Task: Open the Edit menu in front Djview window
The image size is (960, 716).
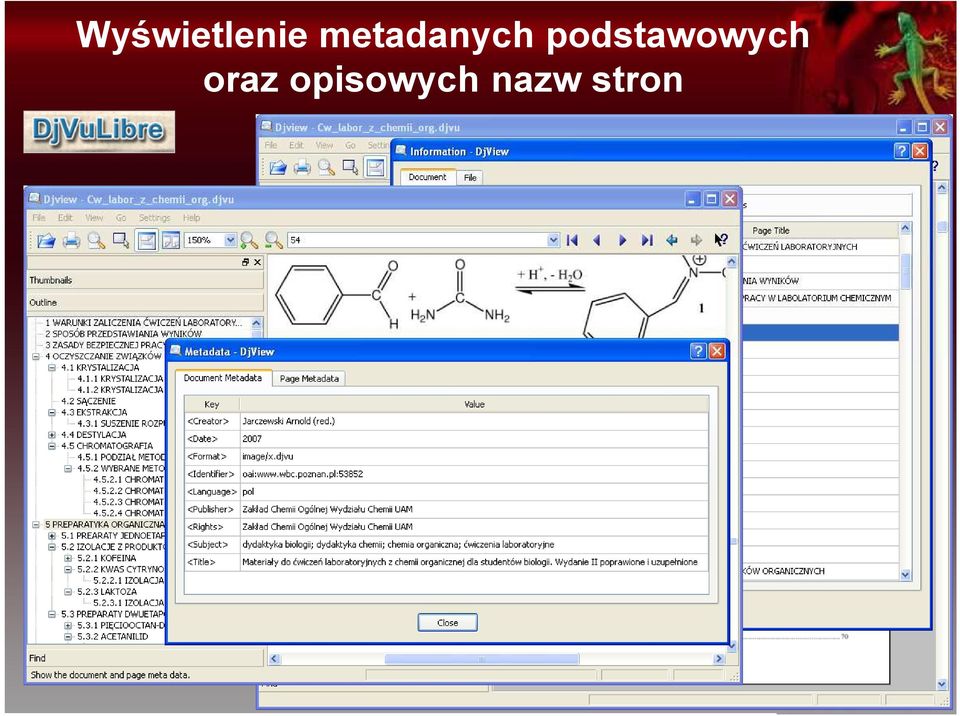Action: tap(65, 218)
